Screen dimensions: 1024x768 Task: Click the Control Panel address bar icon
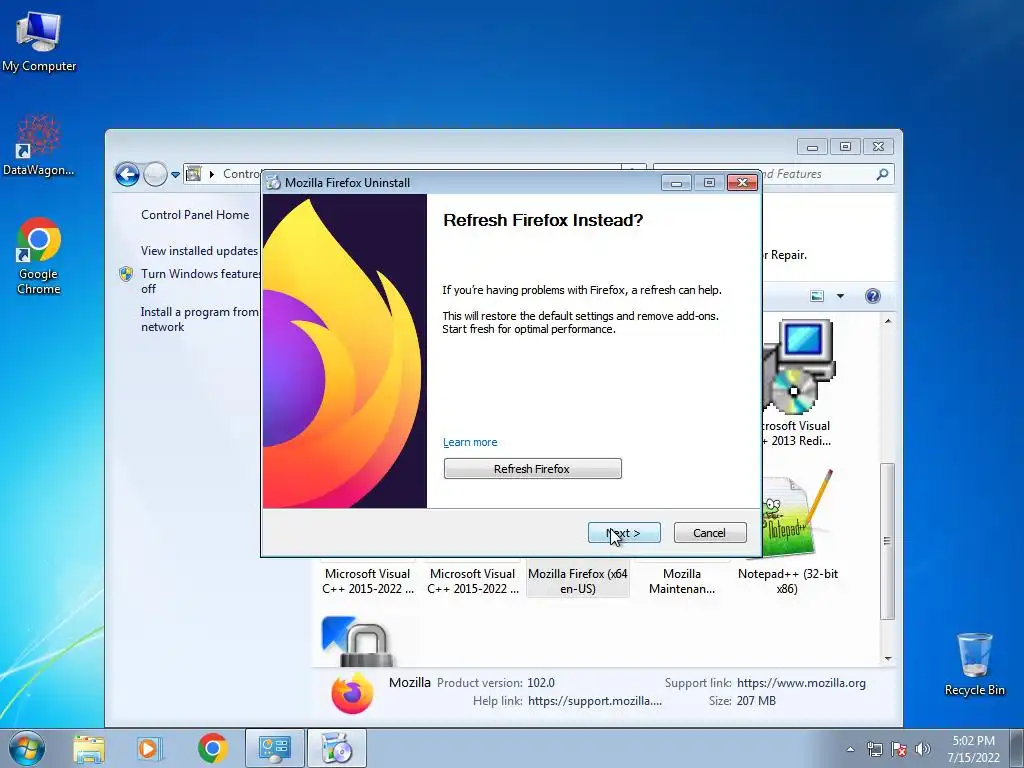(x=193, y=174)
